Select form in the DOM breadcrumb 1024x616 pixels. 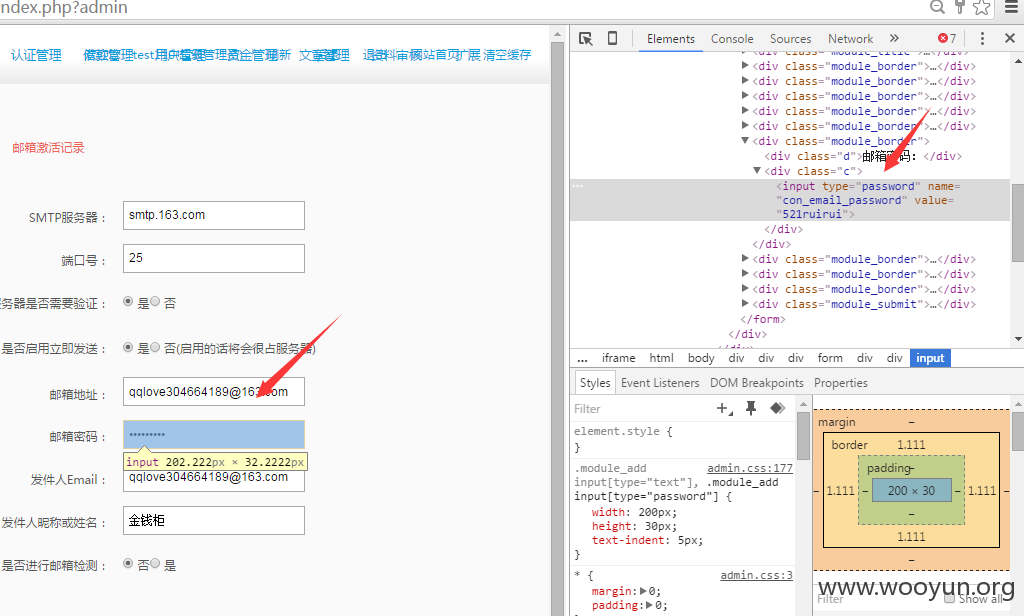pos(830,358)
